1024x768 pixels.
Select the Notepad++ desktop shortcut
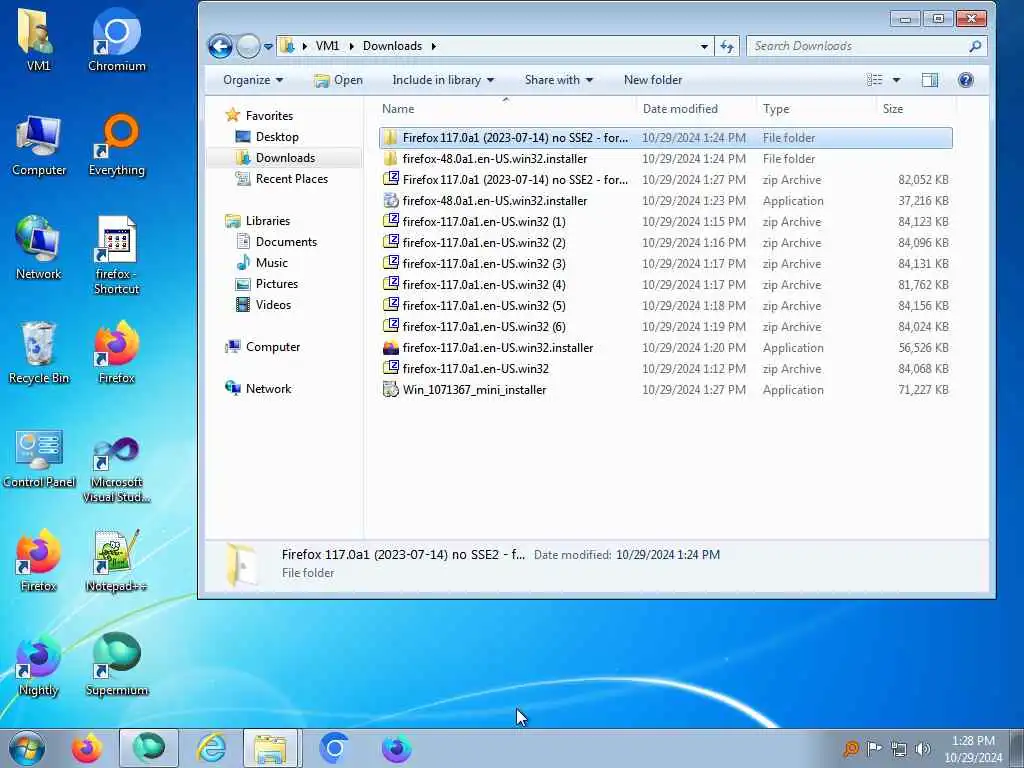(116, 560)
